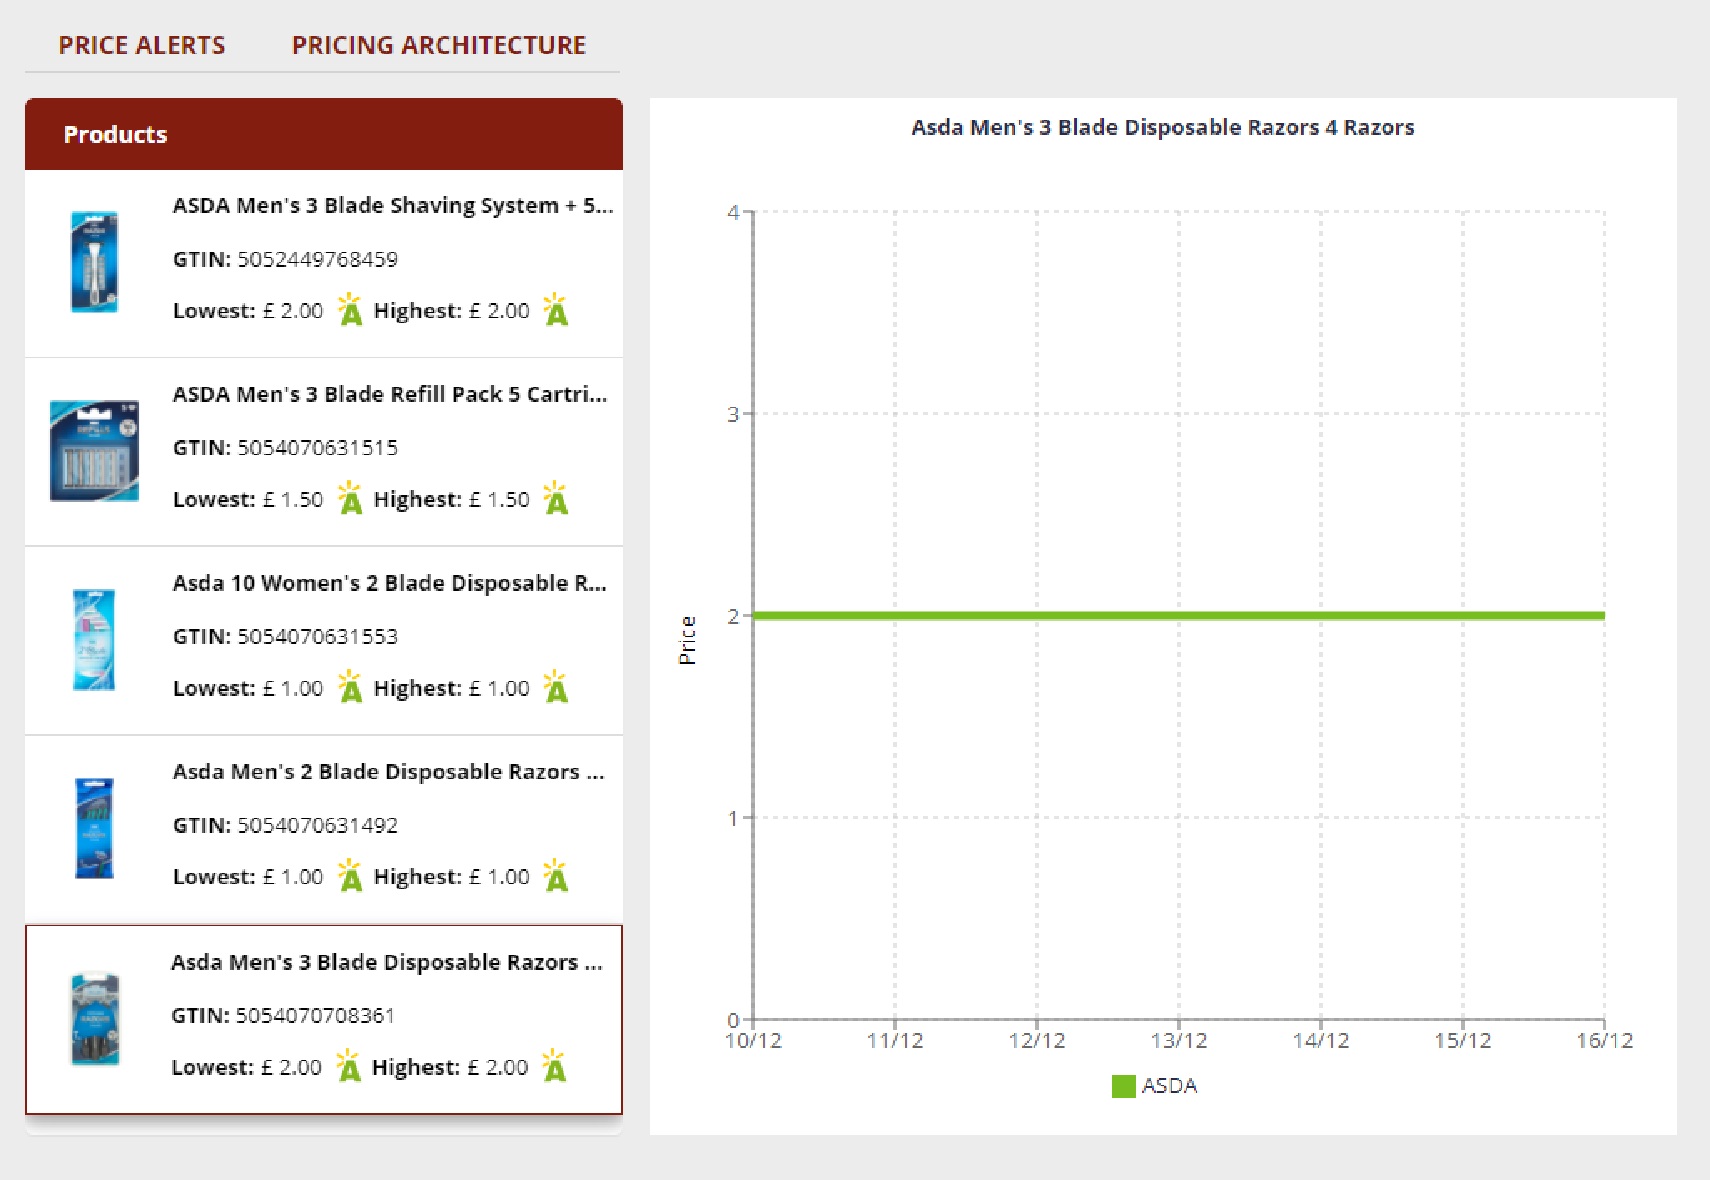Click the 16/12 date axis label
The height and width of the screenshot is (1180, 1710).
1605,1041
